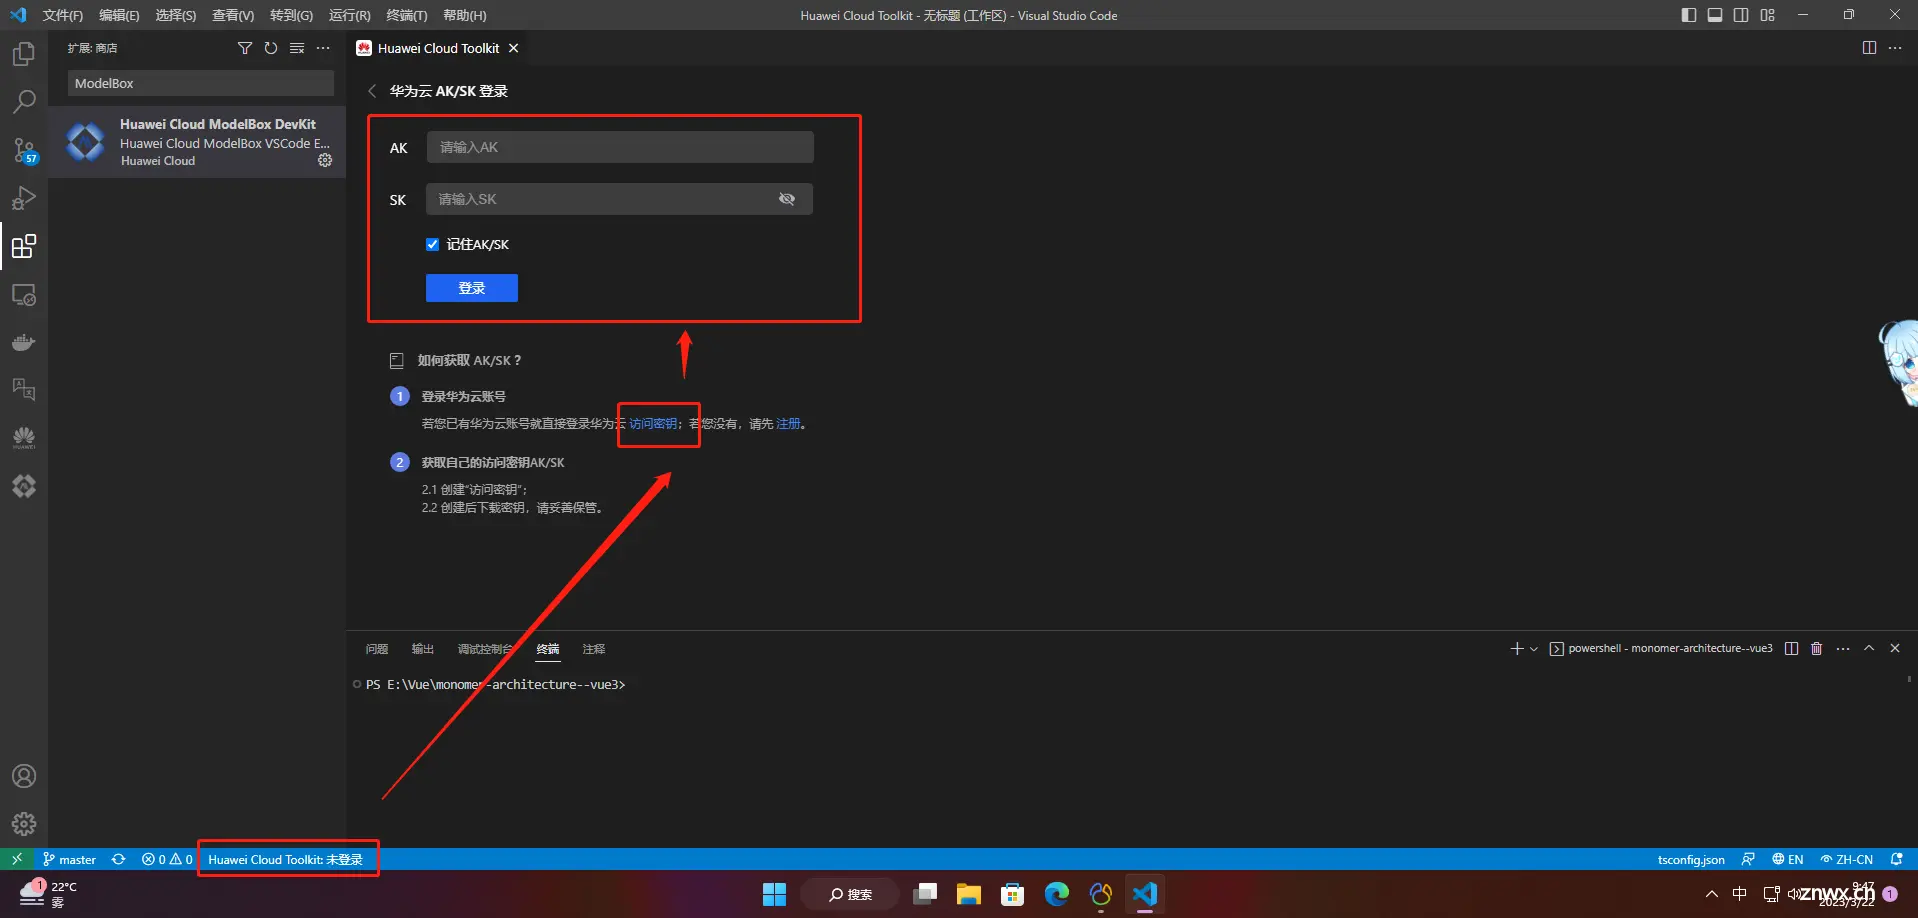The image size is (1918, 918).
Task: Open the 注册 link
Action: [x=788, y=424]
